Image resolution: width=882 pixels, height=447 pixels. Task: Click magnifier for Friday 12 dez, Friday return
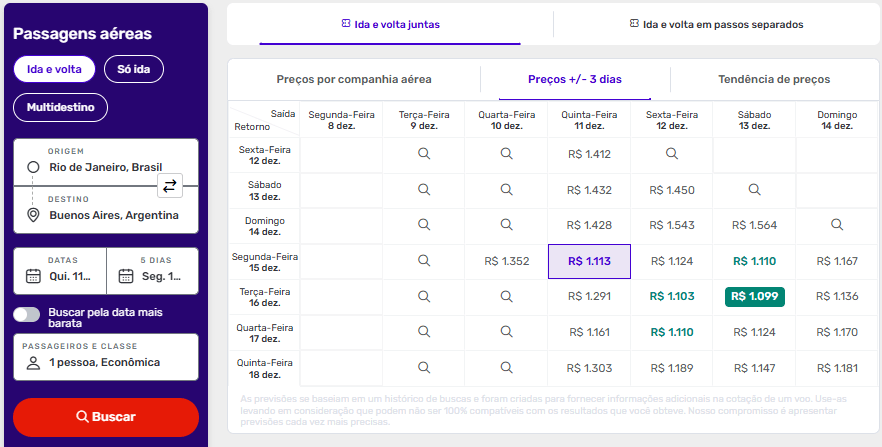pos(672,154)
